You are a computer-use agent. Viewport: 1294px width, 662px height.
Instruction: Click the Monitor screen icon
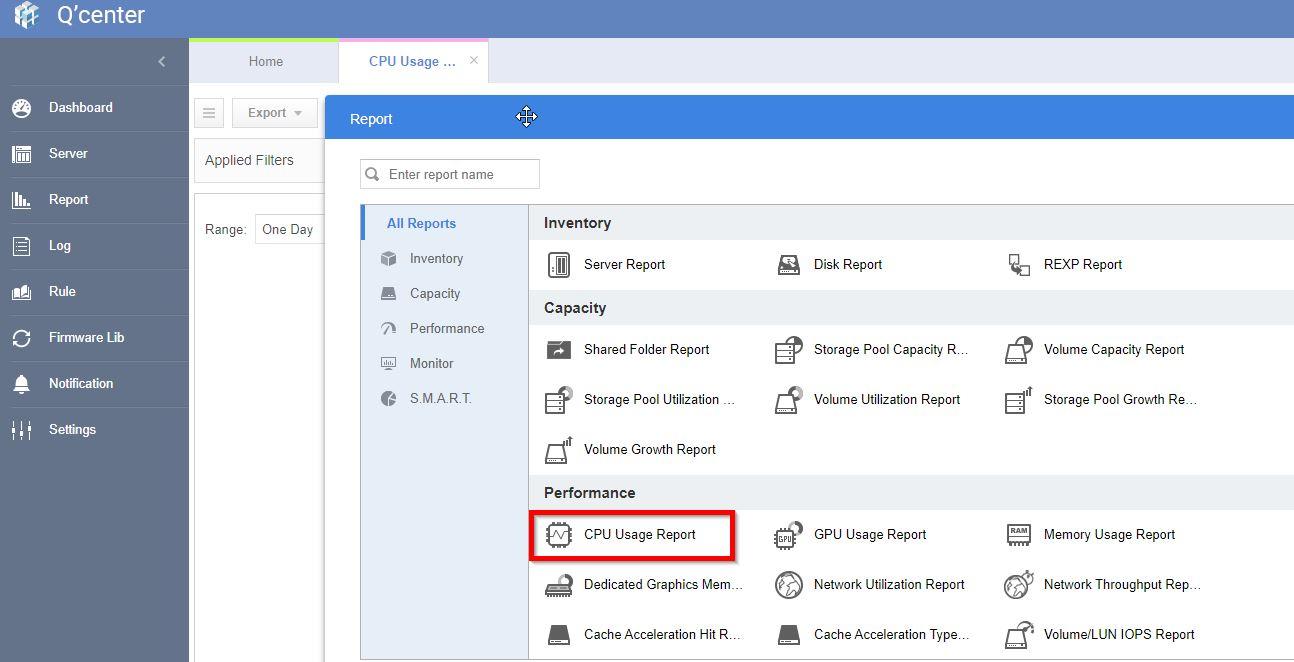pos(389,363)
